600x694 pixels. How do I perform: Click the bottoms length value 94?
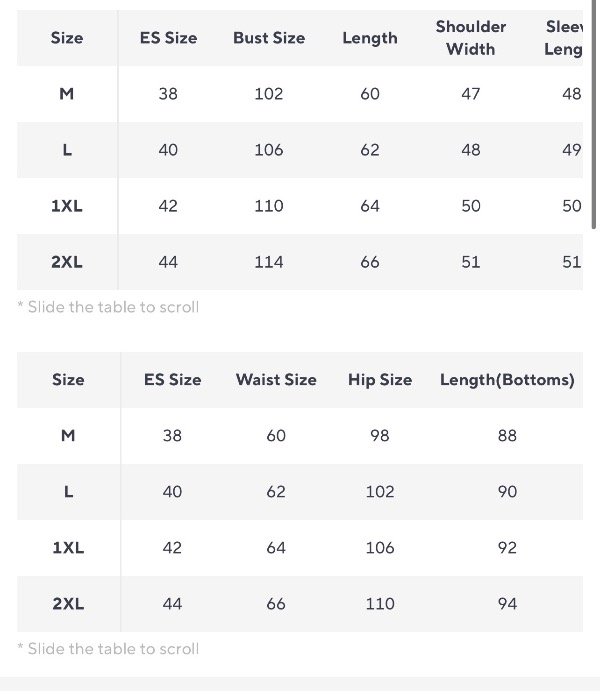point(507,604)
